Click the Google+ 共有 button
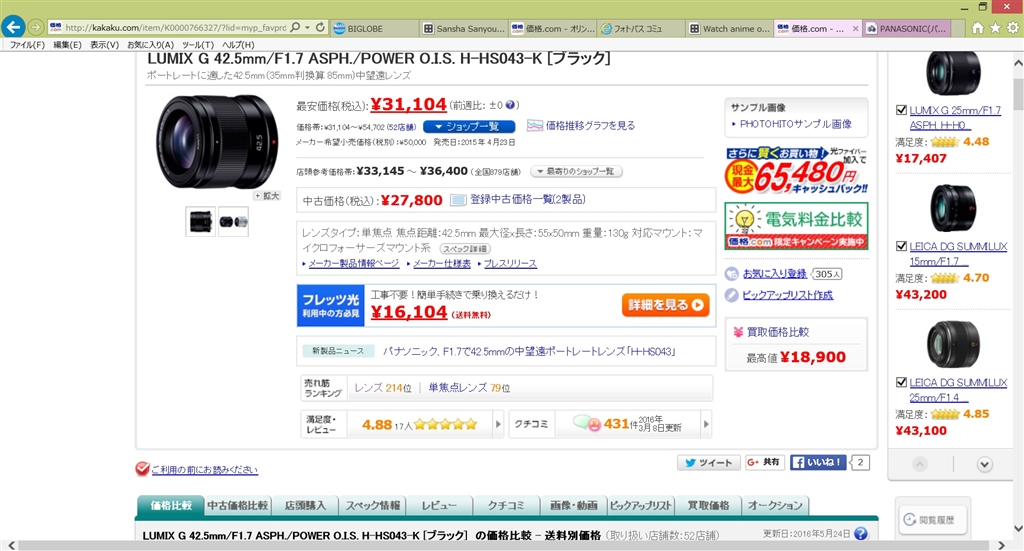This screenshot has height=551, width=1024. (x=765, y=463)
